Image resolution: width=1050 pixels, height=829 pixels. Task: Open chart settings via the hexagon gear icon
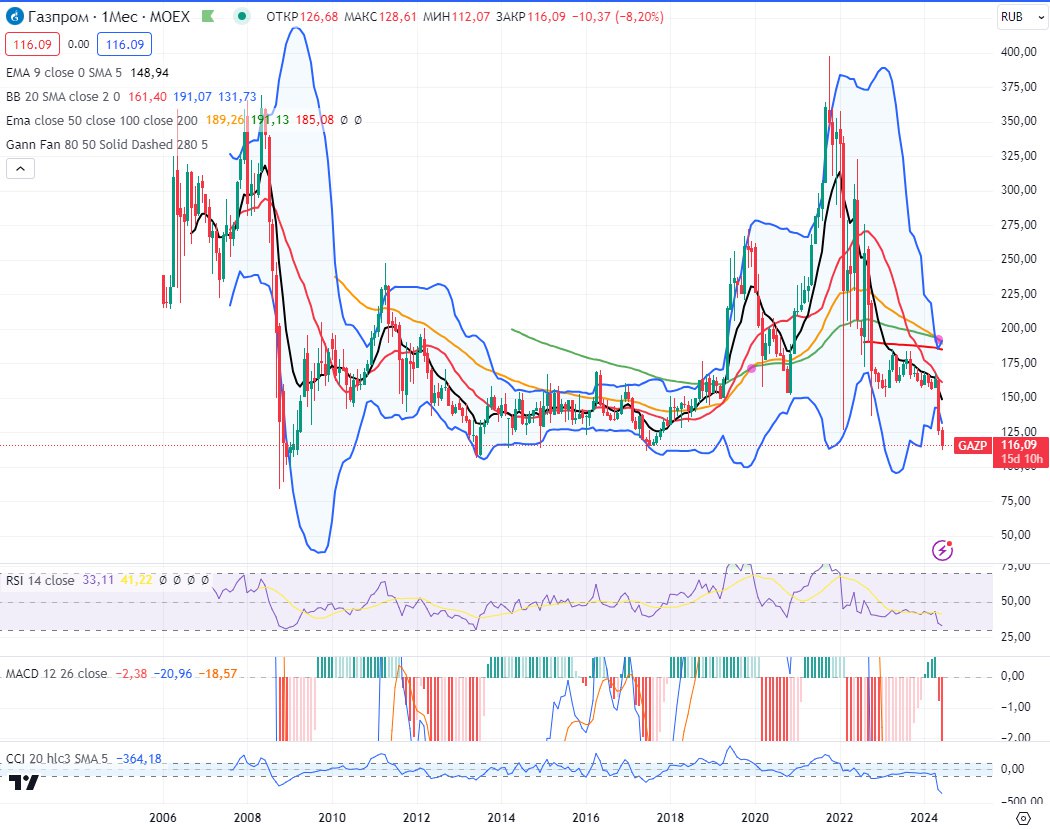point(1023,818)
